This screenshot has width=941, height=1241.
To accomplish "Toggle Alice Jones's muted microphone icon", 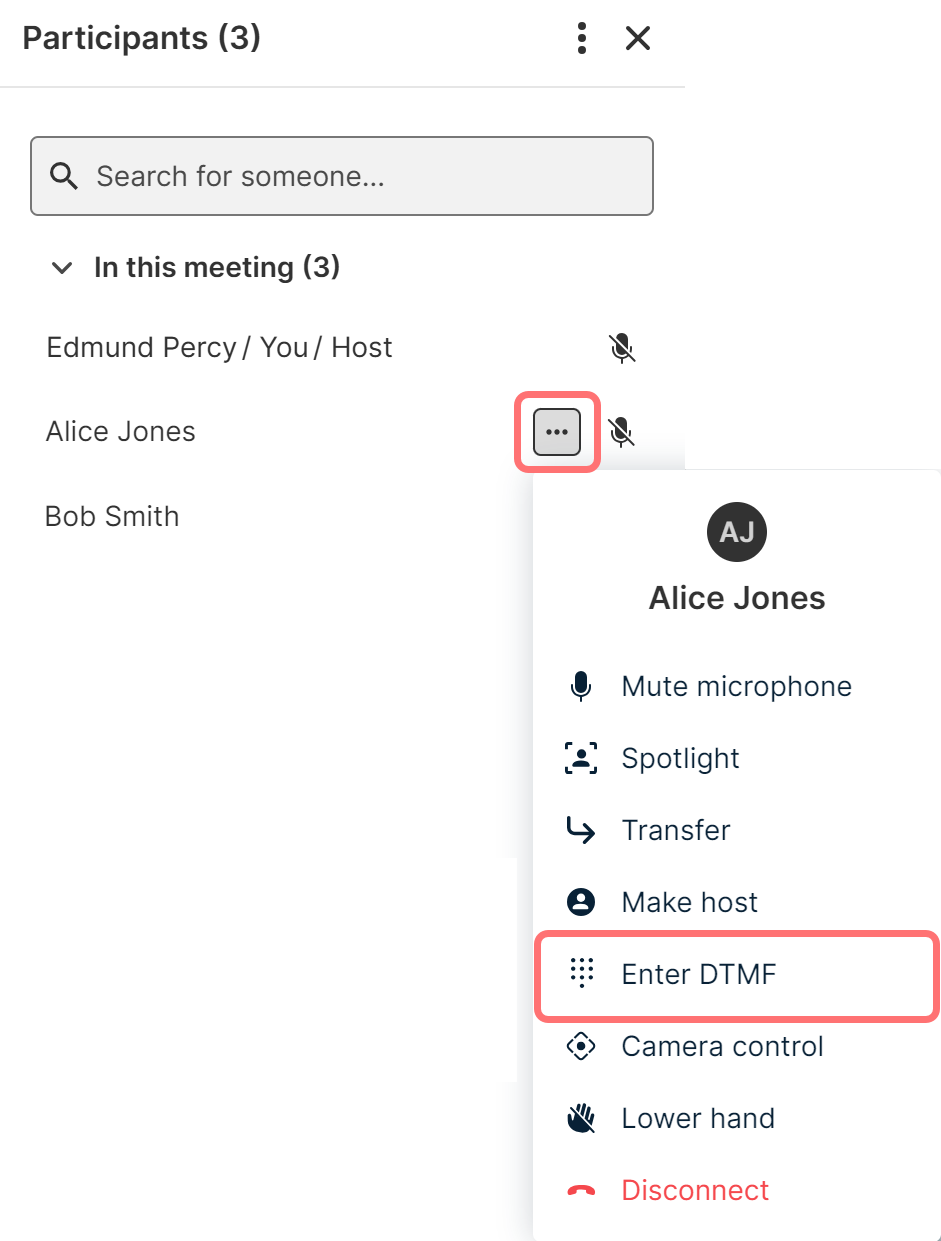I will tap(622, 432).
